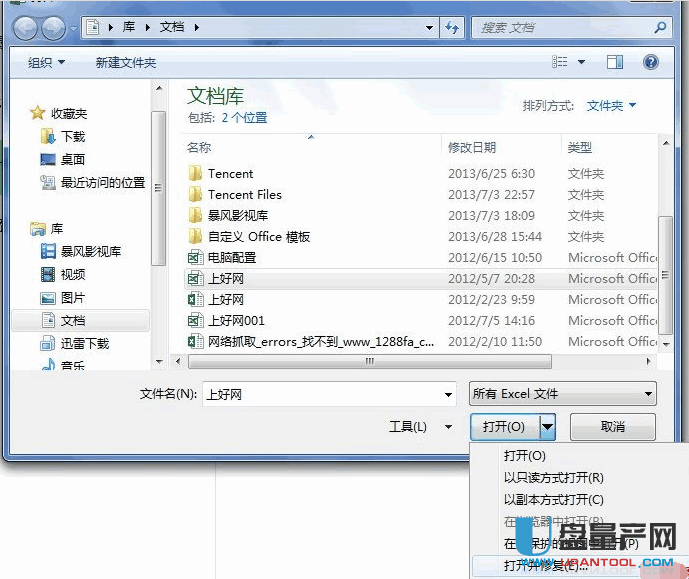689x579 pixels.
Task: Expand the chevron after 库 in address bar
Action: [x=148, y=28]
